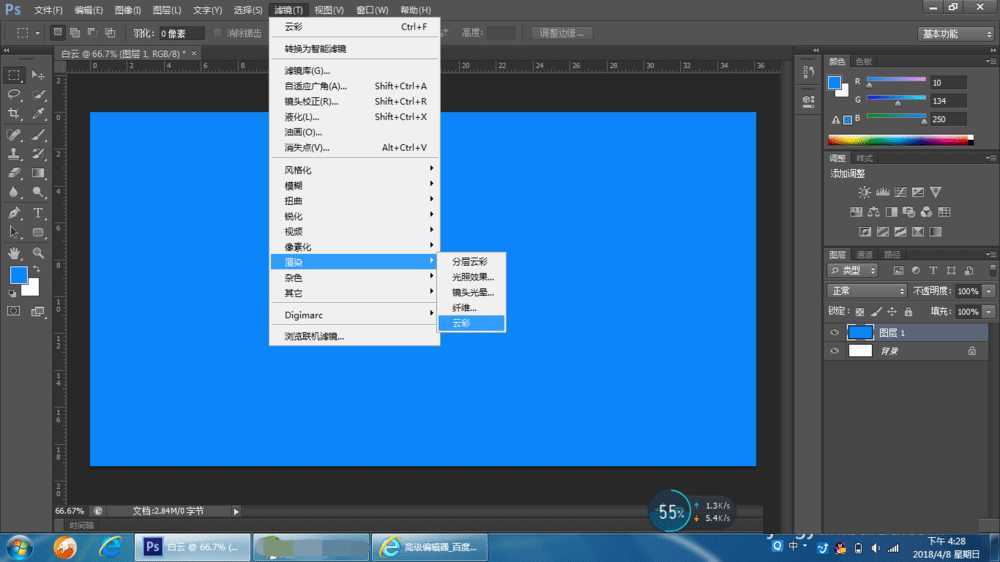Click the foreground color swatch in toolbox

pyautogui.click(x=18, y=275)
